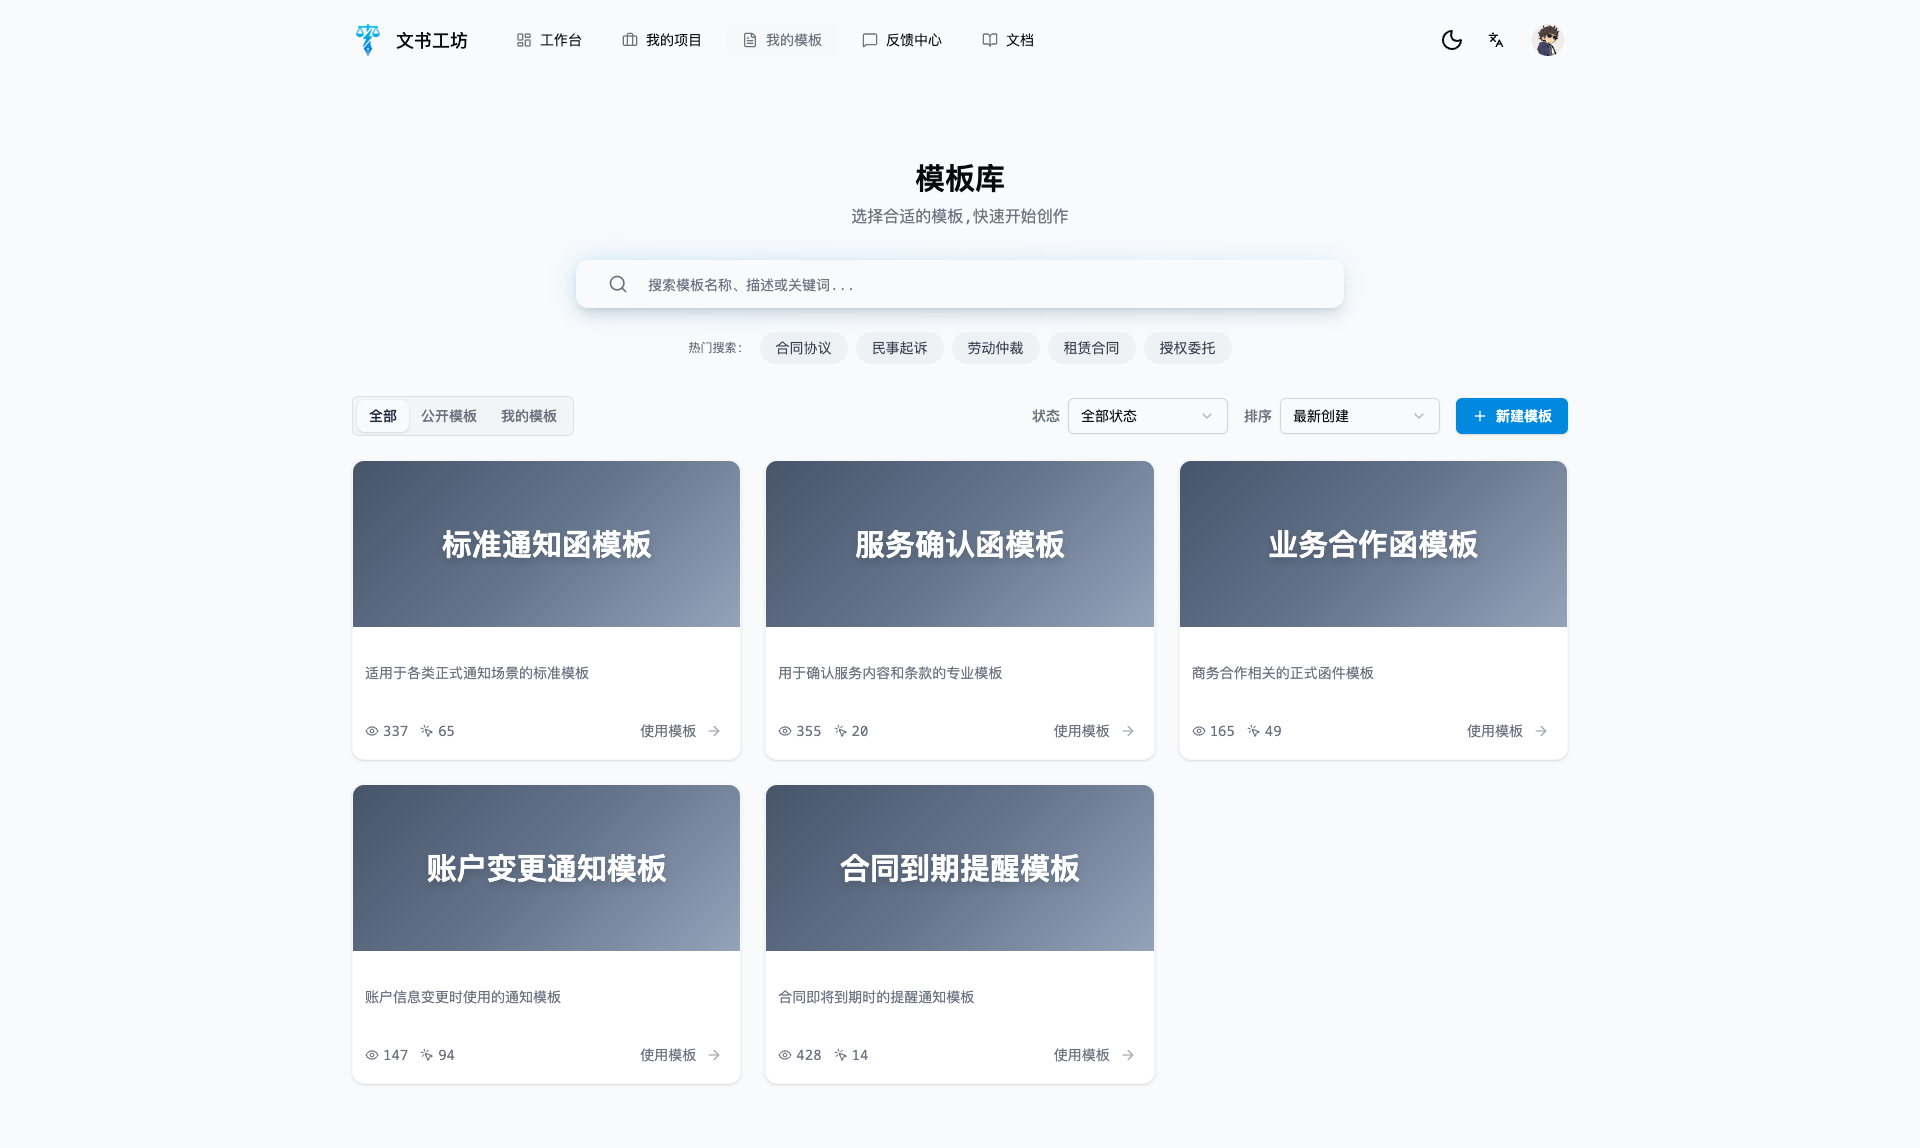Click usage count icon on 业务合作函模板 card

(1253, 731)
